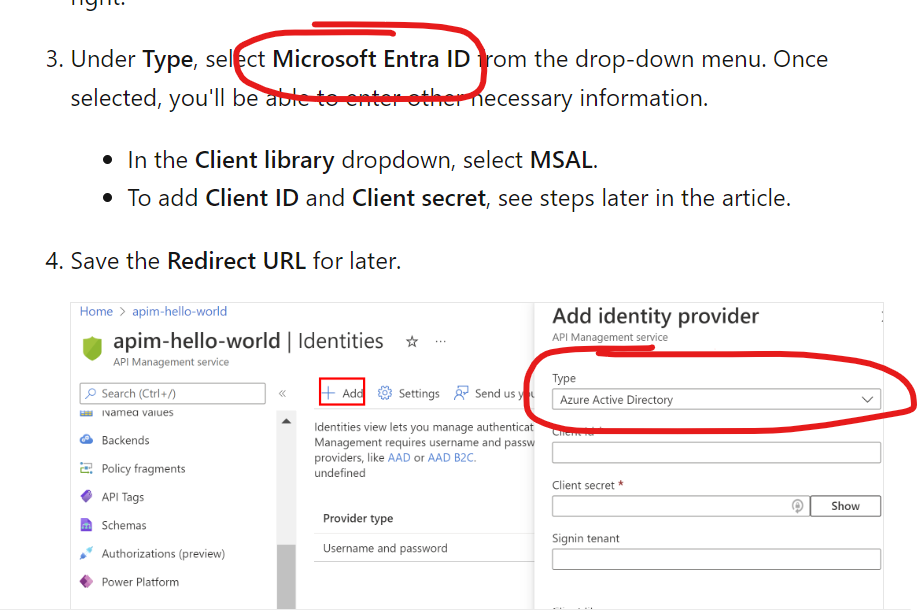Click the Provider type column header

point(358,519)
